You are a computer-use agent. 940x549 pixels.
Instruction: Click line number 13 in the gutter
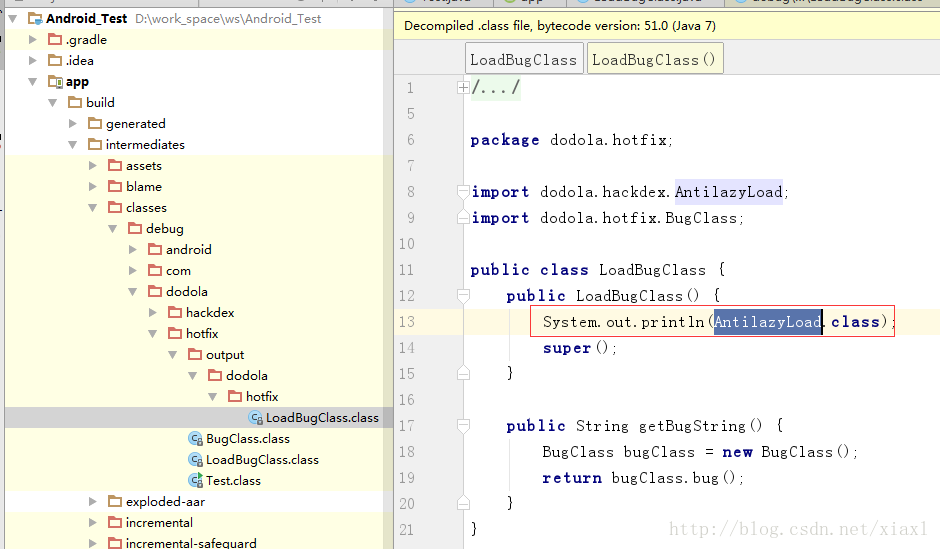pyautogui.click(x=406, y=322)
